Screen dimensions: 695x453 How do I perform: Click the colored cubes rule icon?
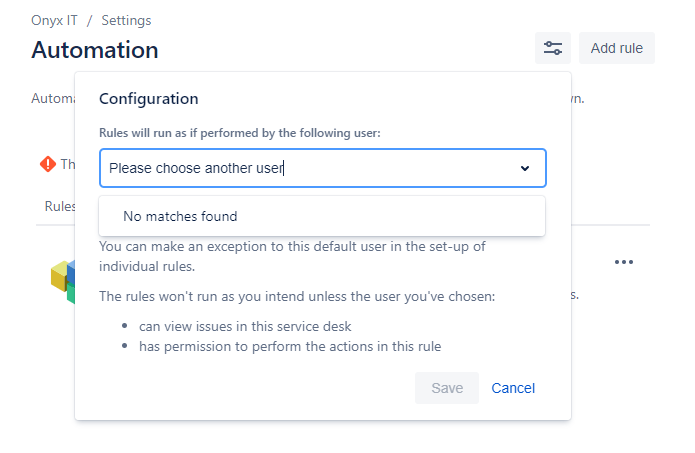pyautogui.click(x=62, y=281)
